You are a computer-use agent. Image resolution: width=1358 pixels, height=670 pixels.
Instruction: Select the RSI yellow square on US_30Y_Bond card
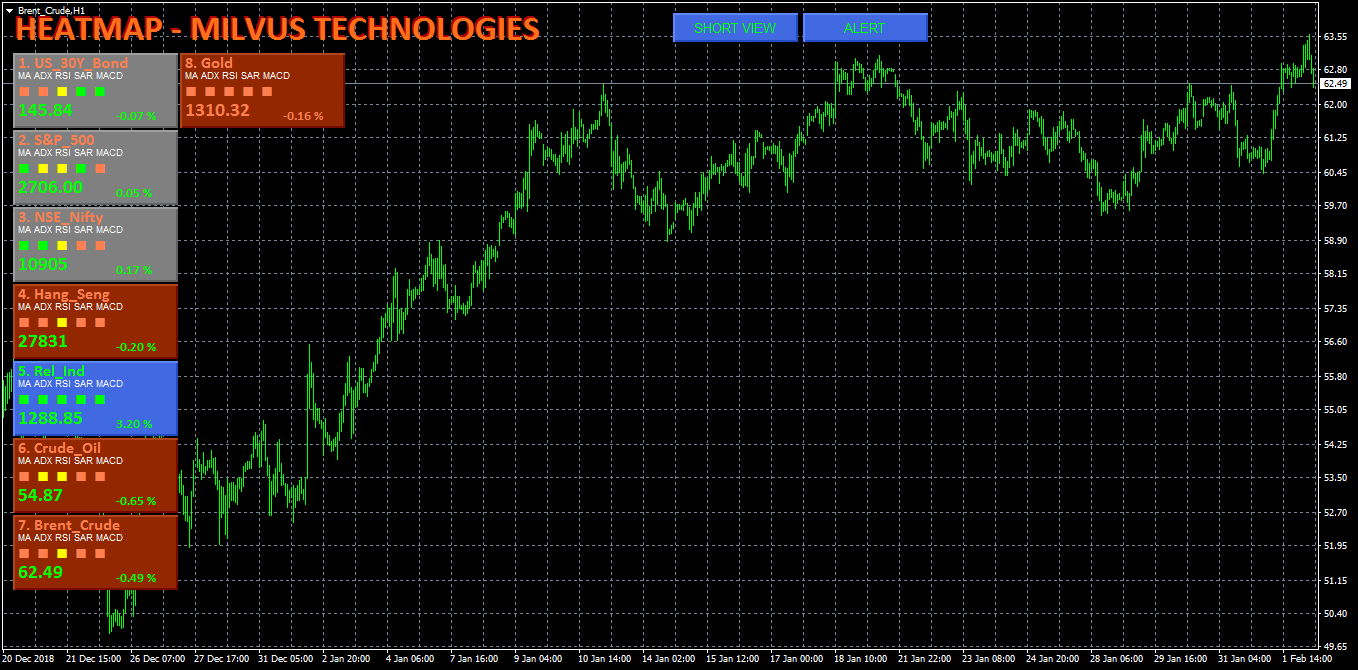(62, 92)
